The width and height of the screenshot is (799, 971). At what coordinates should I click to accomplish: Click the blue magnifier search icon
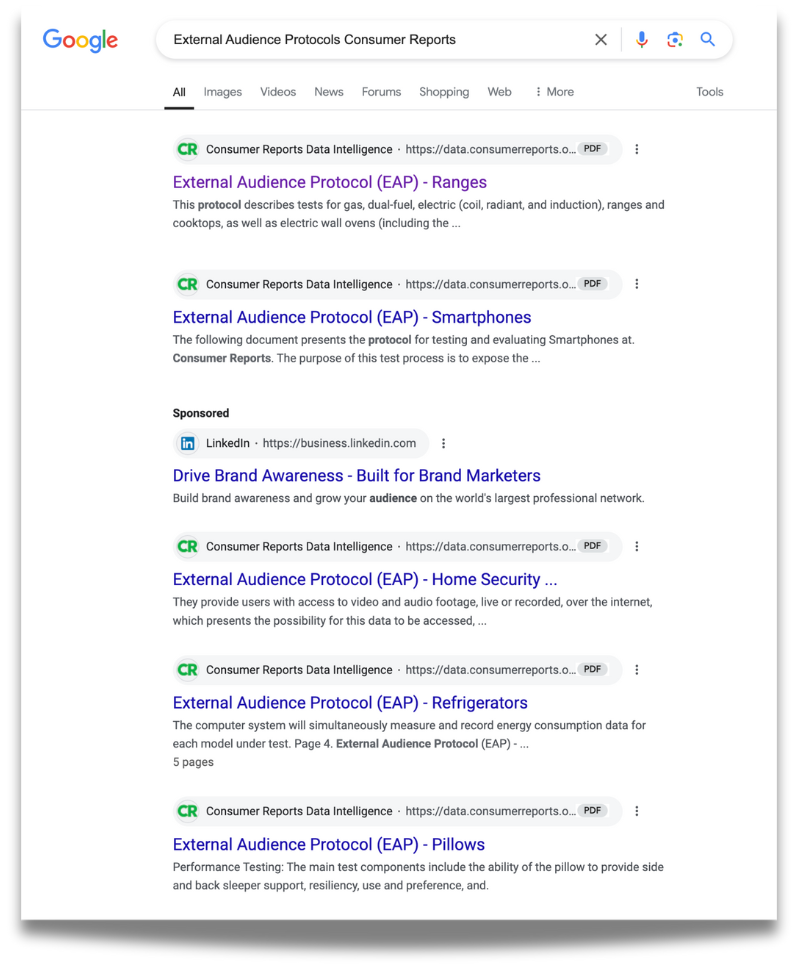[707, 40]
